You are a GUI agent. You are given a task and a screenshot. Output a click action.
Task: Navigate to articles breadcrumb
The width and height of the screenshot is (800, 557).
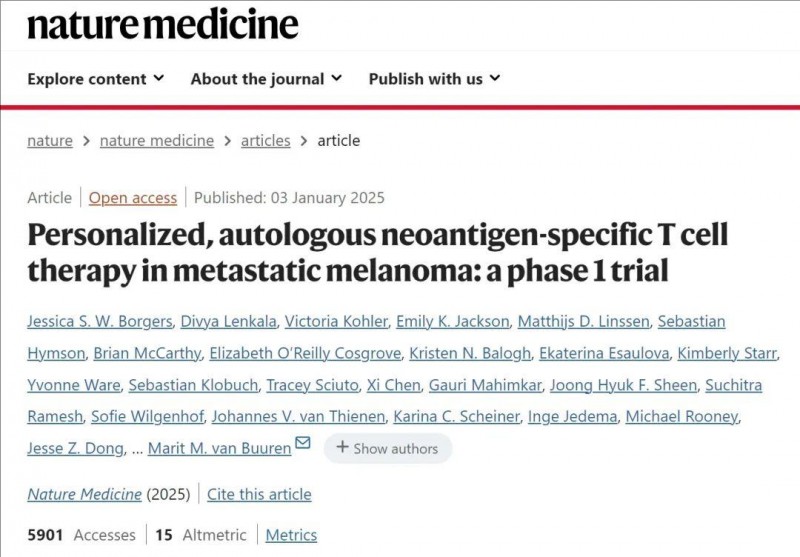[265, 140]
